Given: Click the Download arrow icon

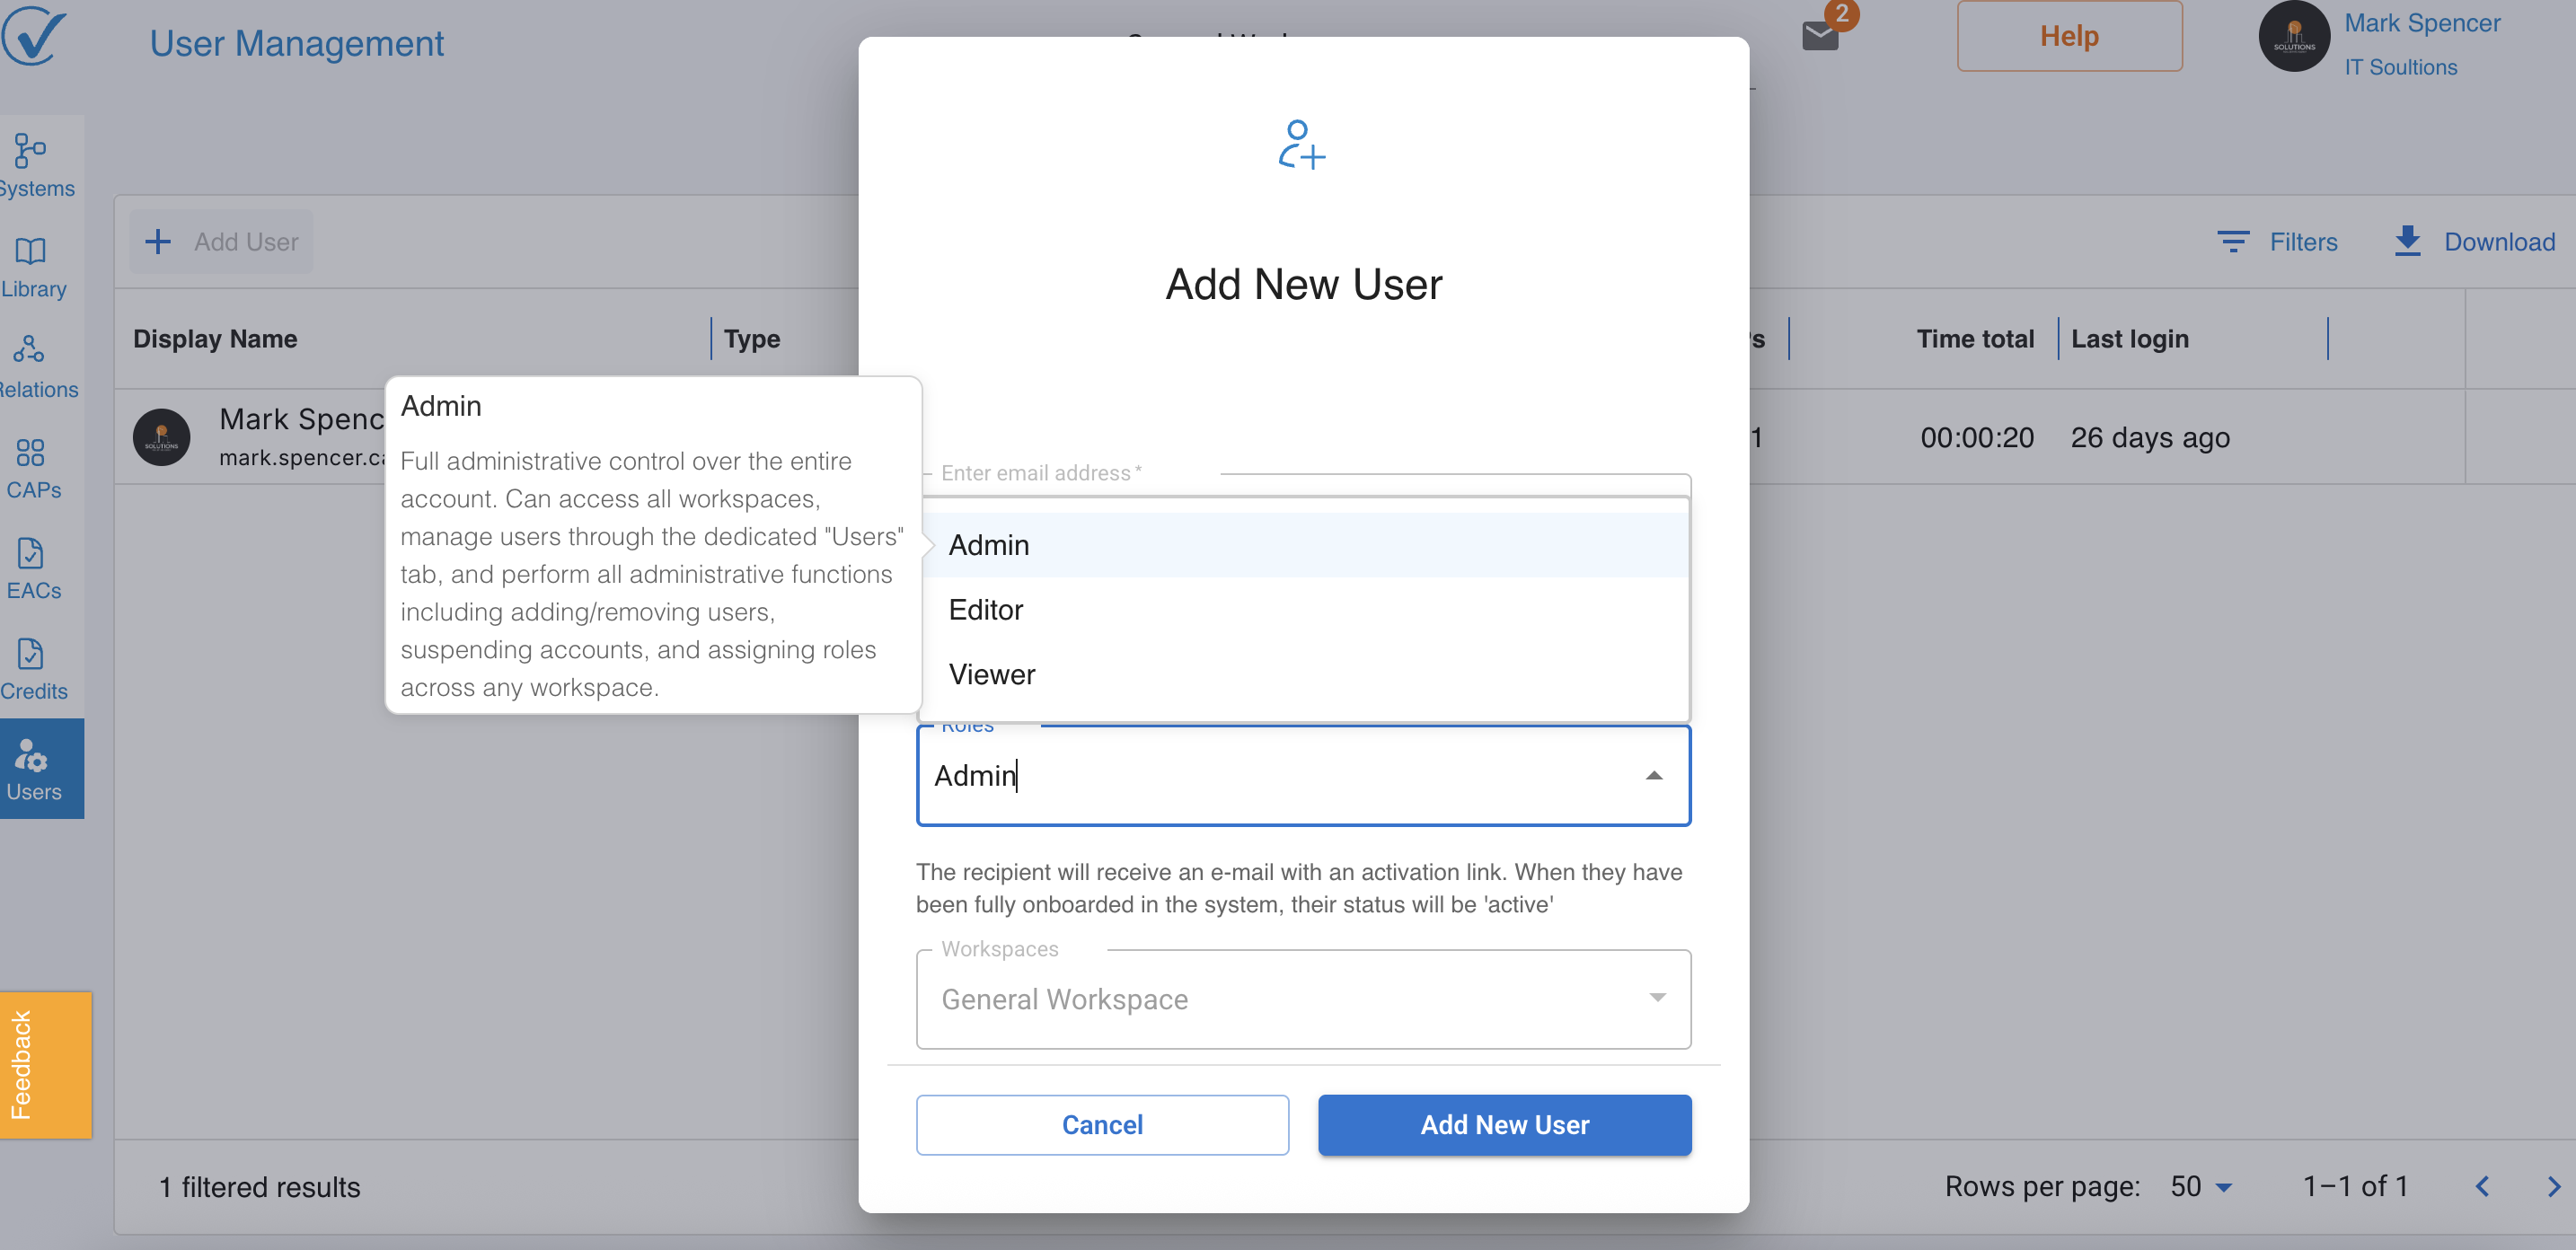Looking at the screenshot, I should [x=2408, y=242].
